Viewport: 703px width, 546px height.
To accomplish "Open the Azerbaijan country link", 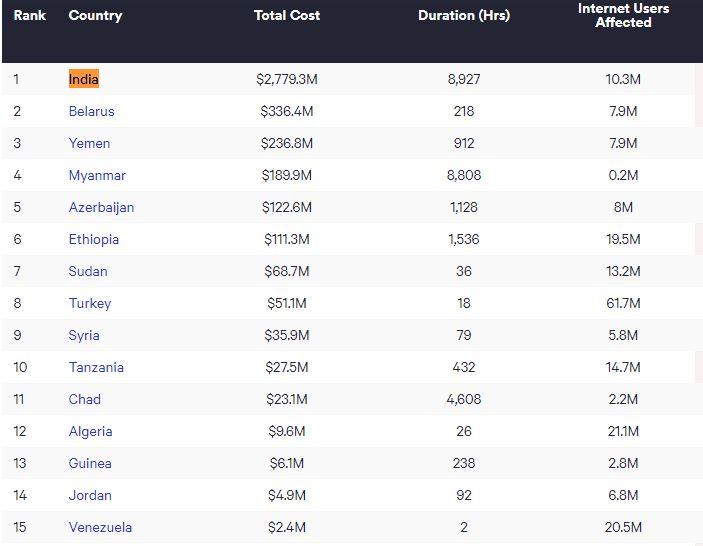I will [x=101, y=207].
